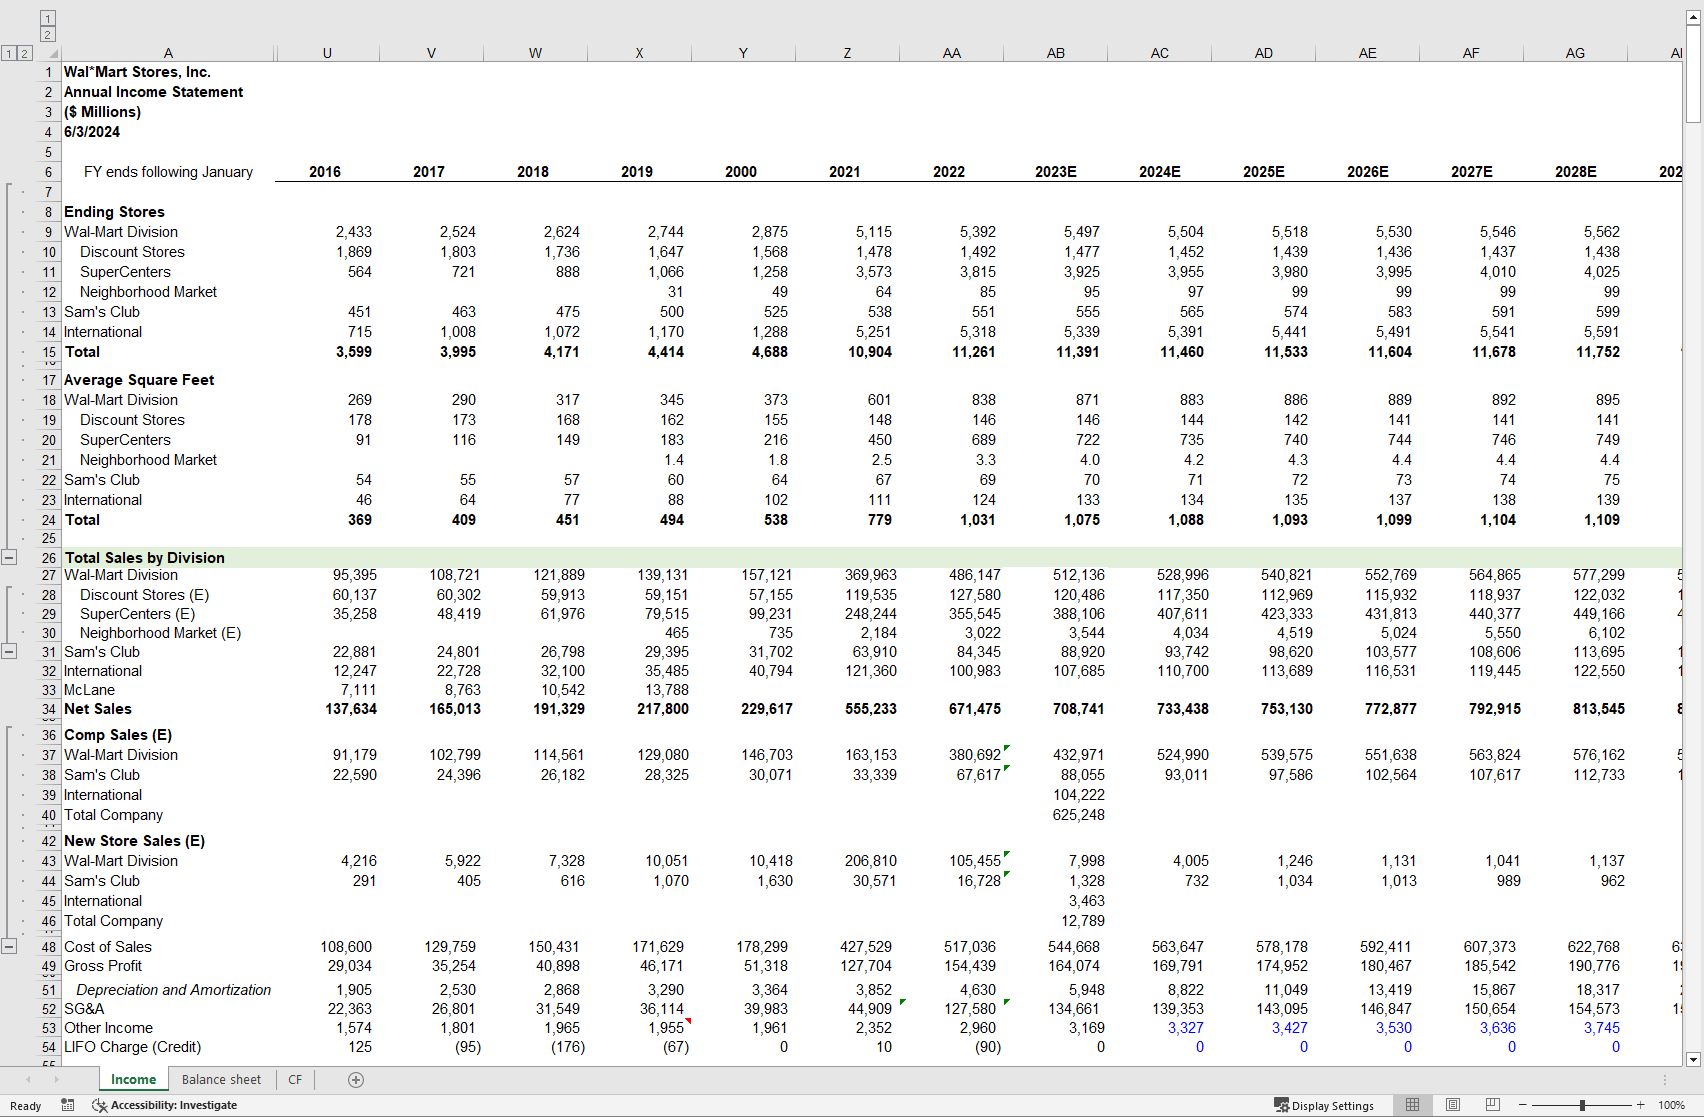Select Average Square Feet 2022 Total 1,031
Screen dimensions: 1704x1117
(977, 520)
